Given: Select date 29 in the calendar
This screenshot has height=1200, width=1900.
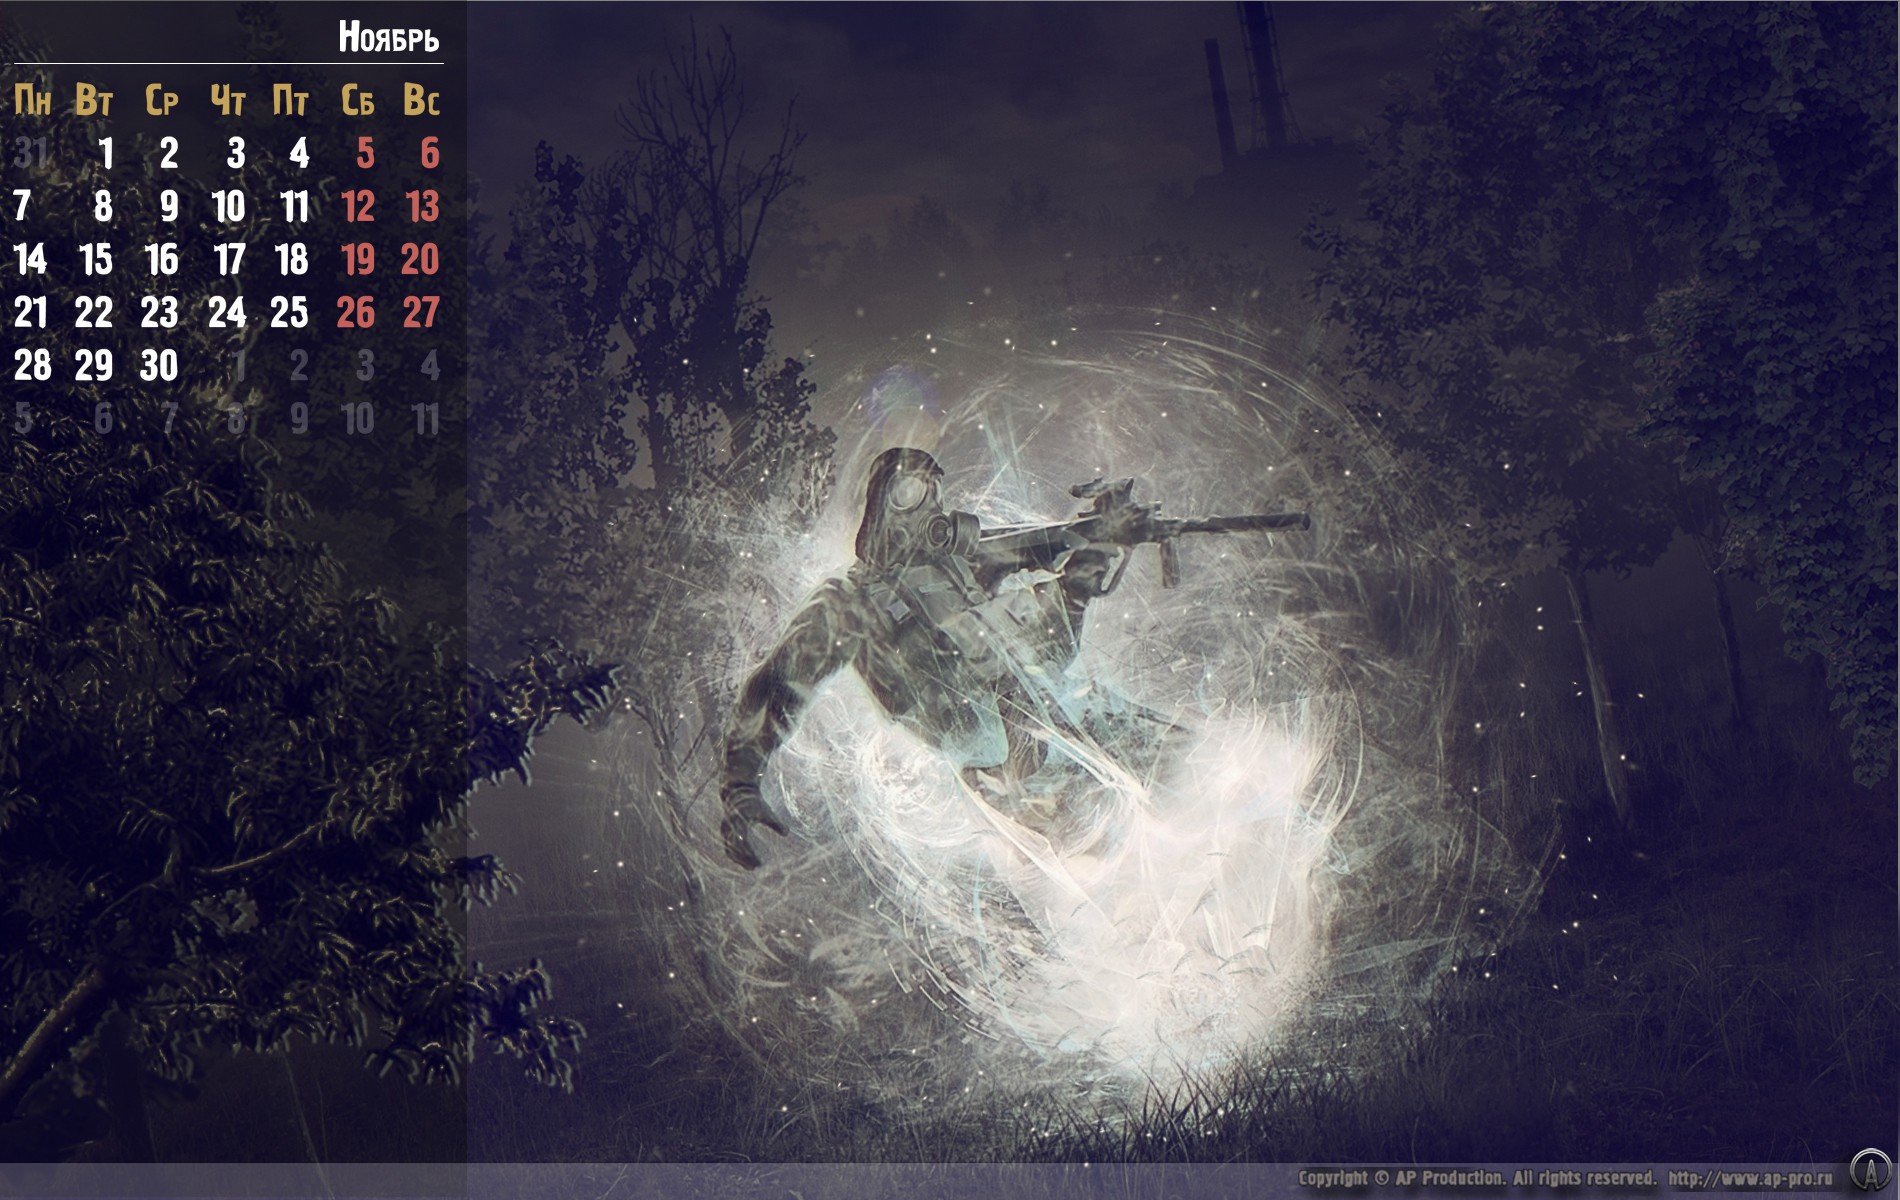Looking at the screenshot, I should (94, 365).
